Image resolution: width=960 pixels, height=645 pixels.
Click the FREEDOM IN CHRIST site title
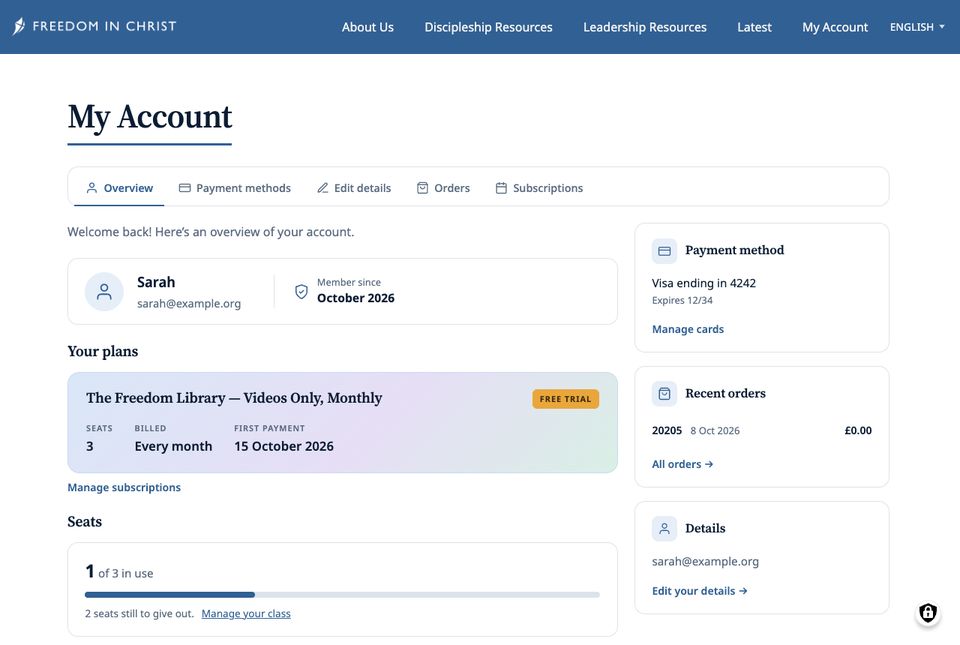[x=104, y=26]
